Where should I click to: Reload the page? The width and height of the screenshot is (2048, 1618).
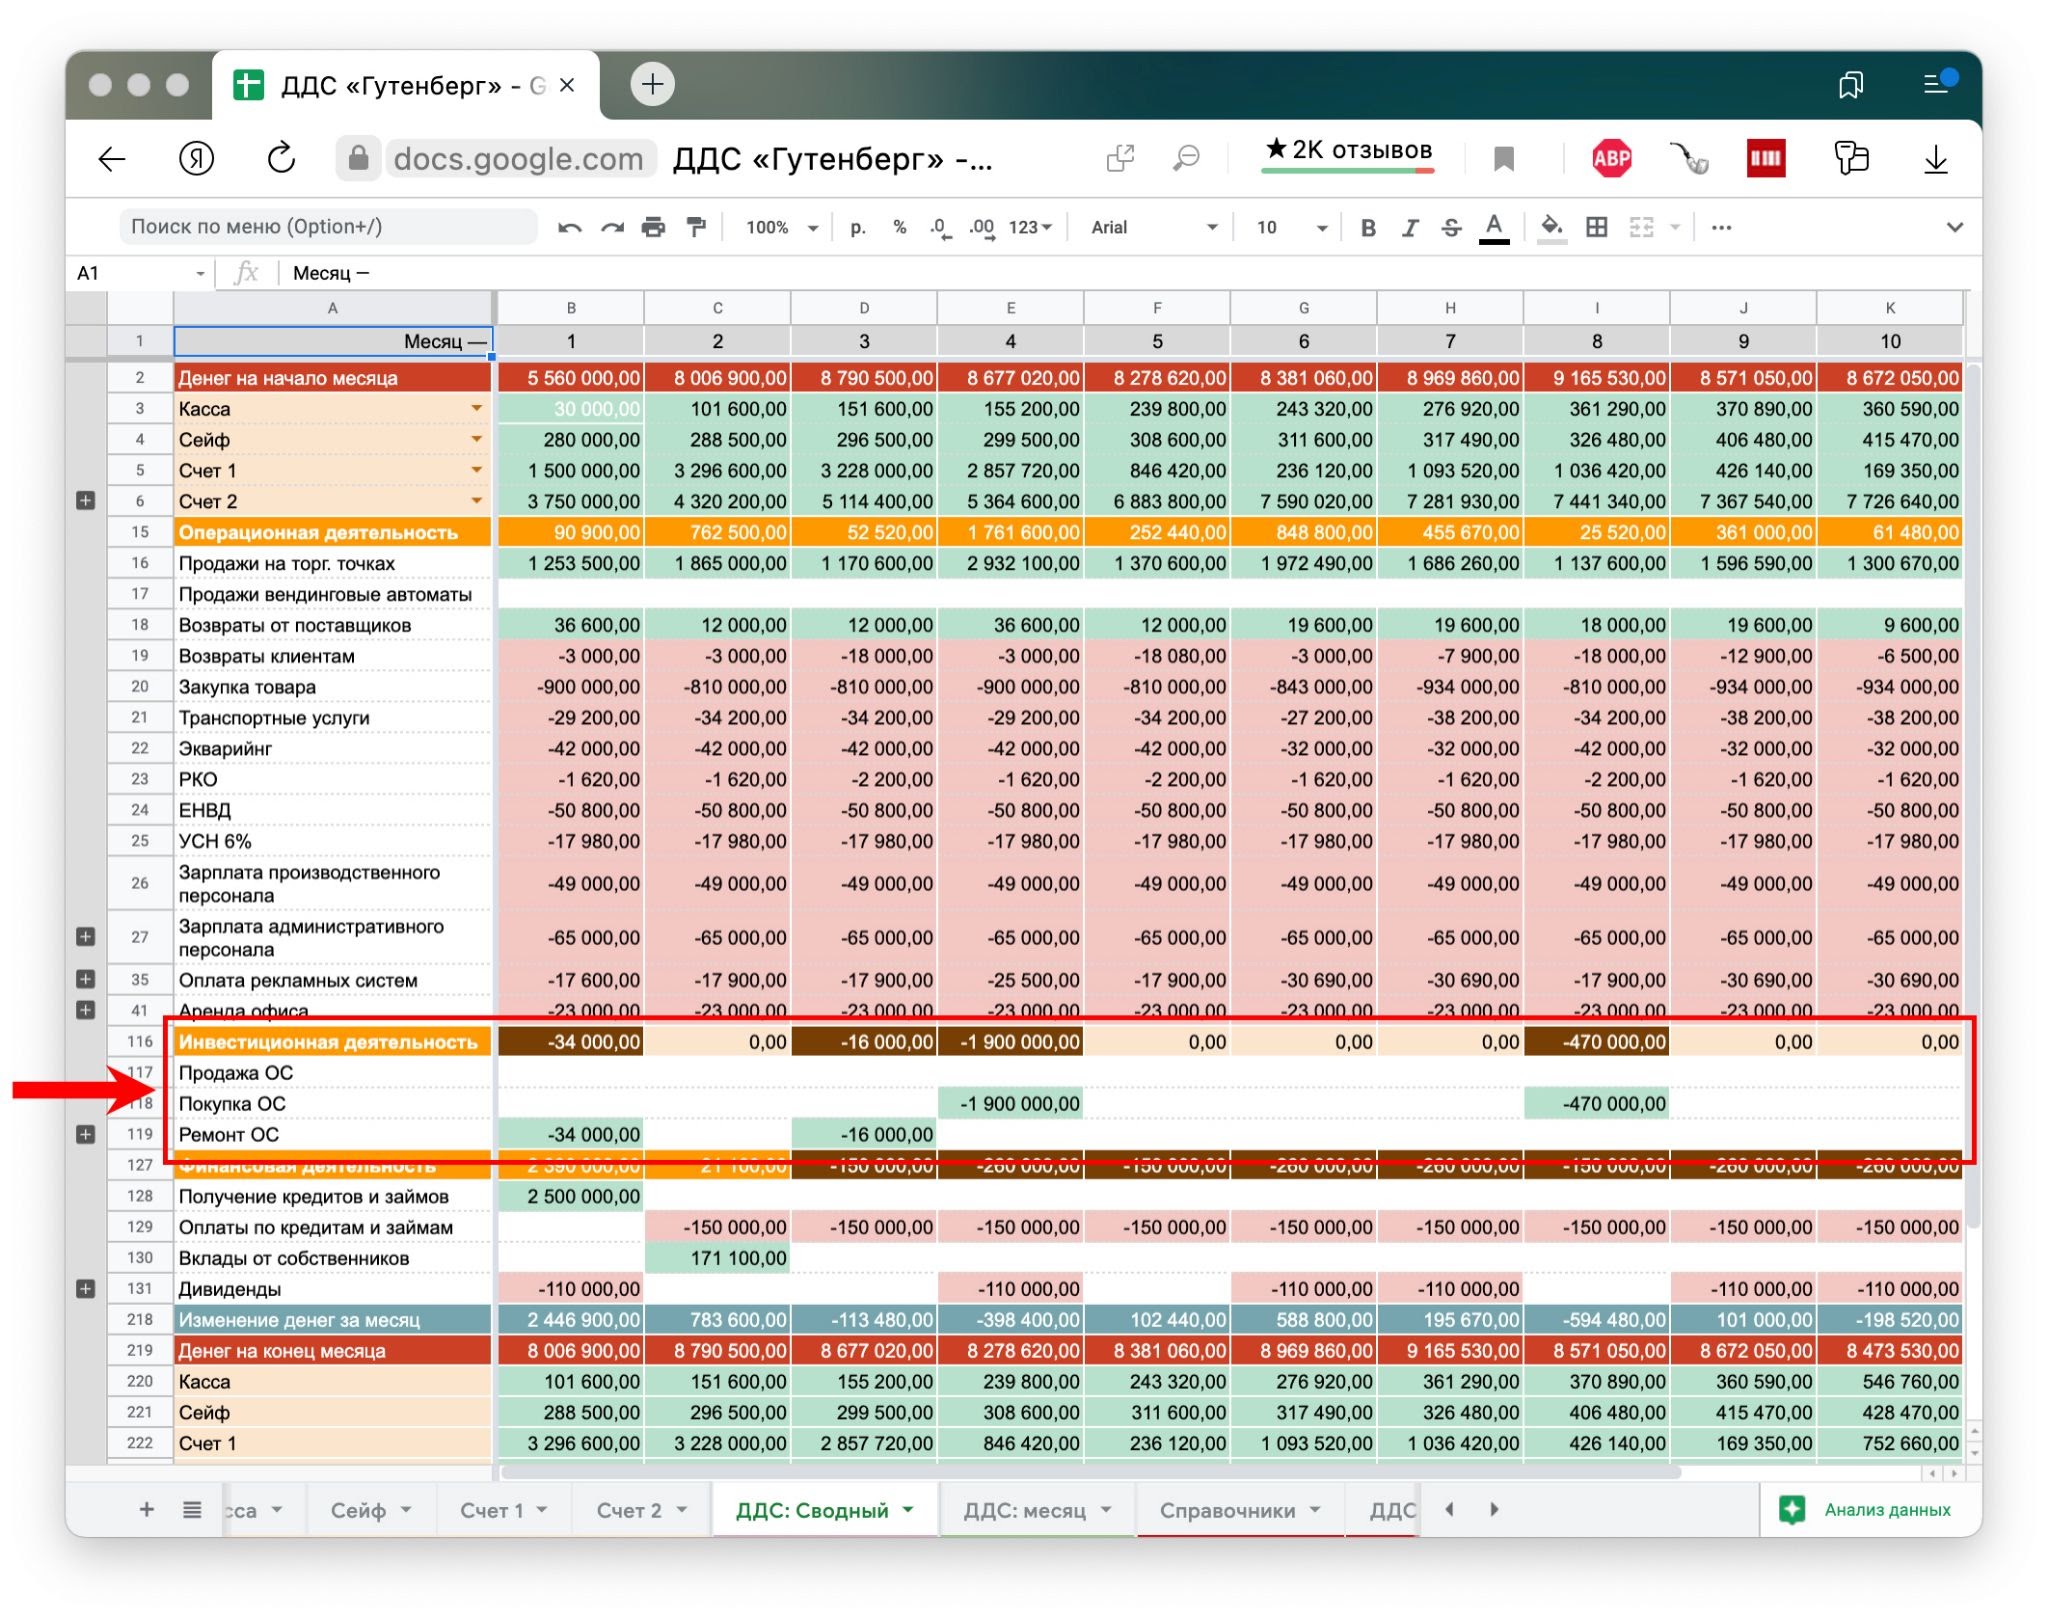281,158
